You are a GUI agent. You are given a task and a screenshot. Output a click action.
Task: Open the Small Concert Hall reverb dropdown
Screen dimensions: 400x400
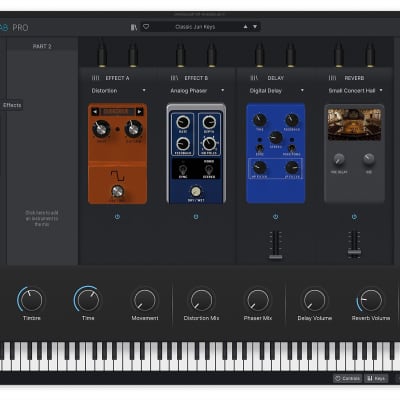[355, 91]
